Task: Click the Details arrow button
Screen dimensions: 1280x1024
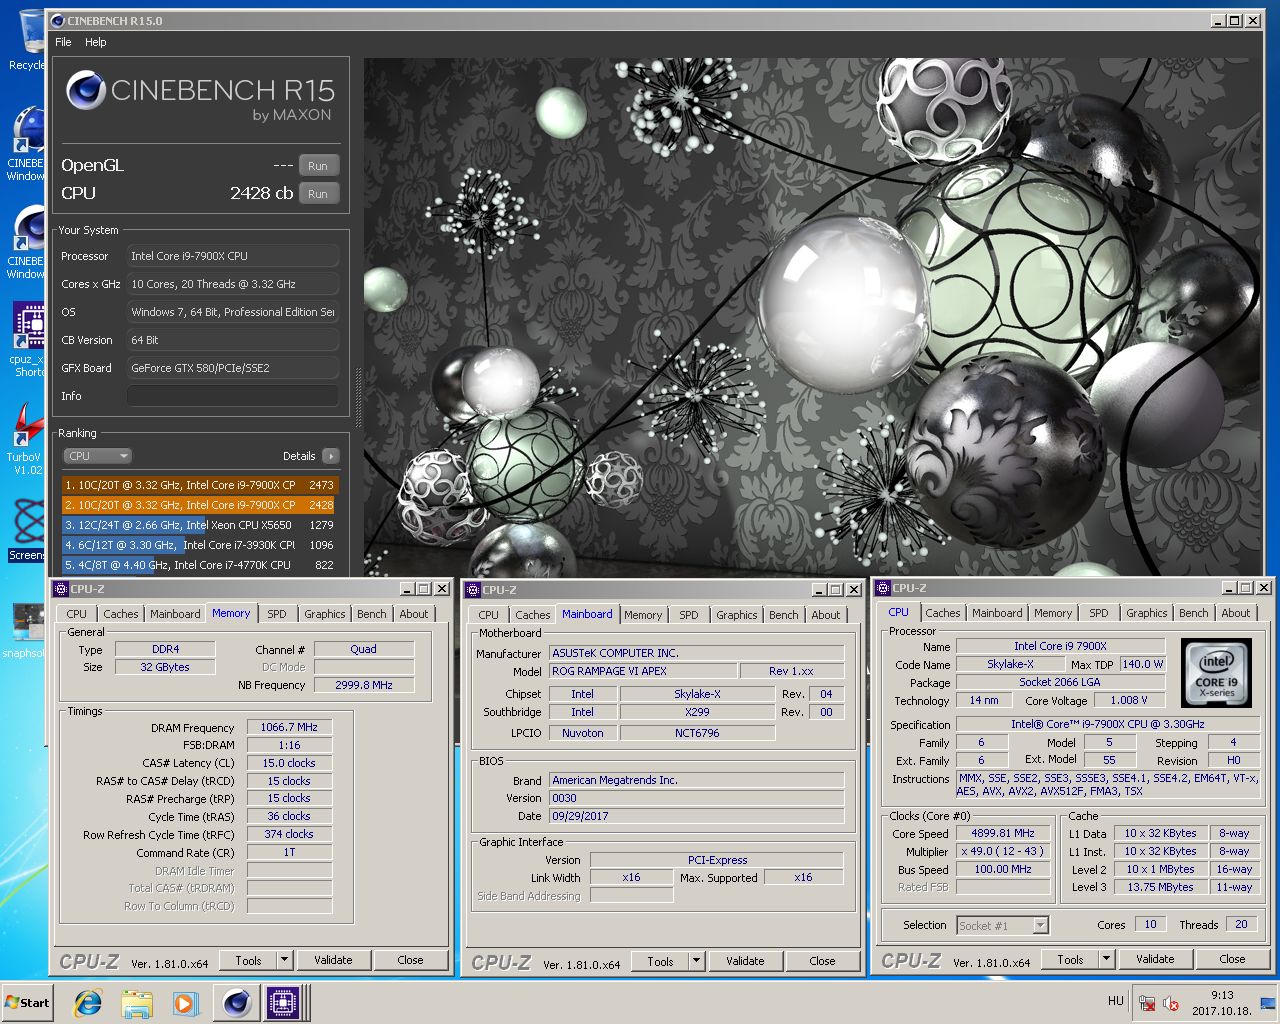Action: click(x=331, y=456)
